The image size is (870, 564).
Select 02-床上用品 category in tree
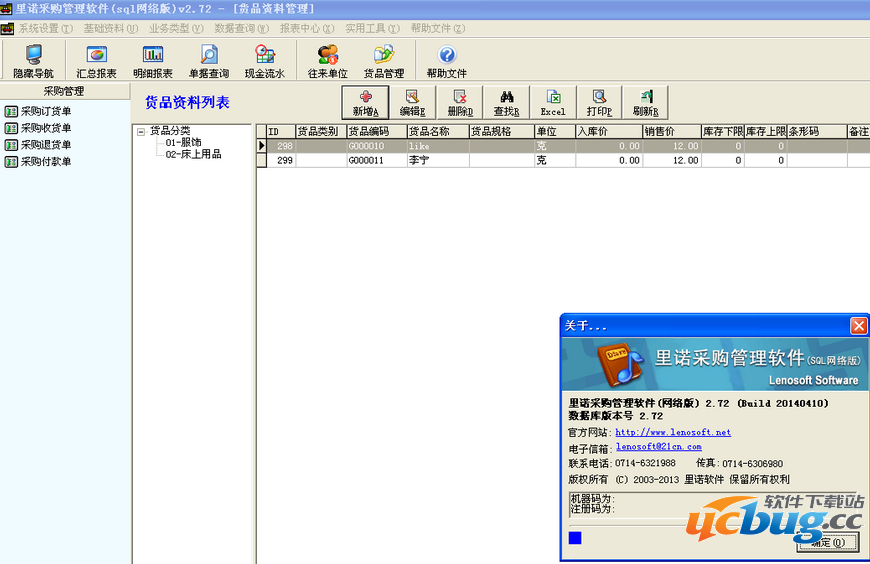tap(193, 154)
